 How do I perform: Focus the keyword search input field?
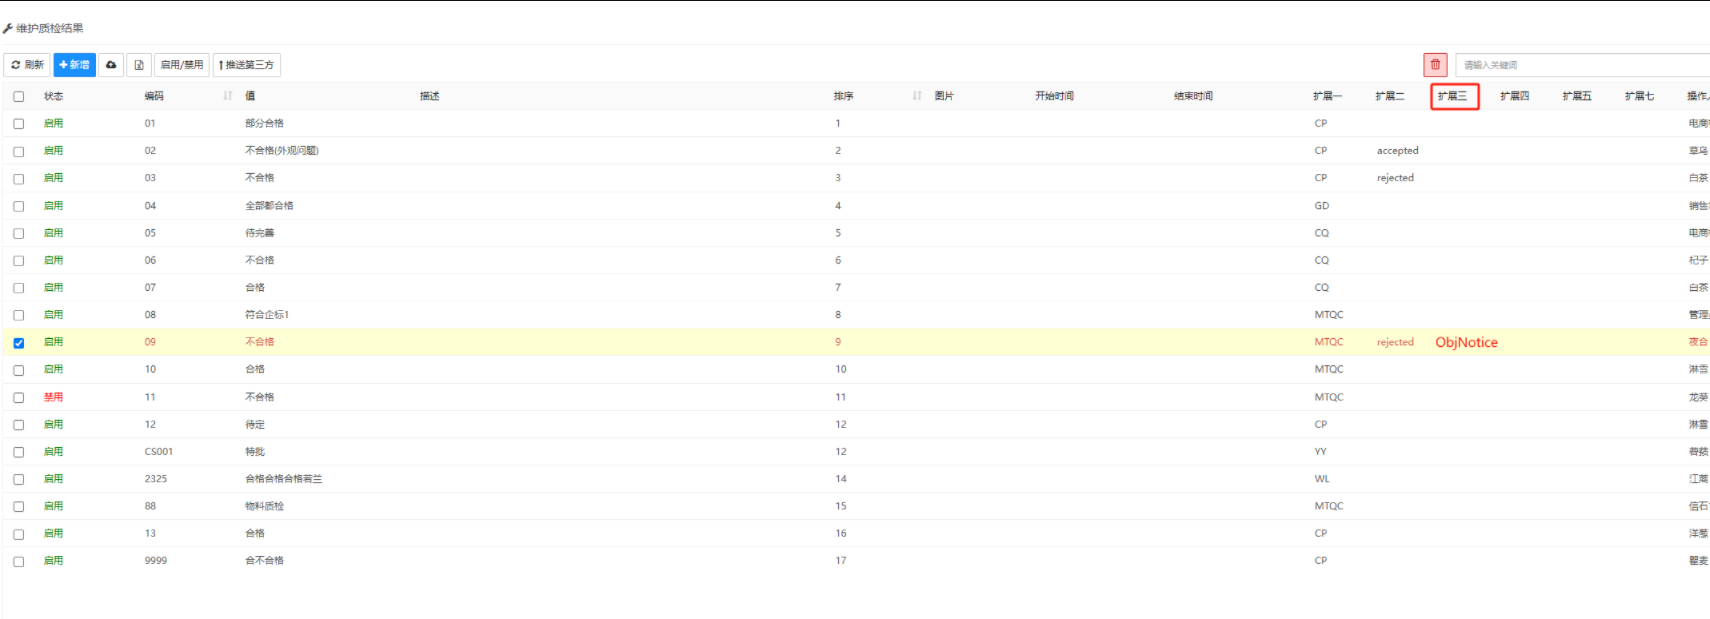[1580, 65]
